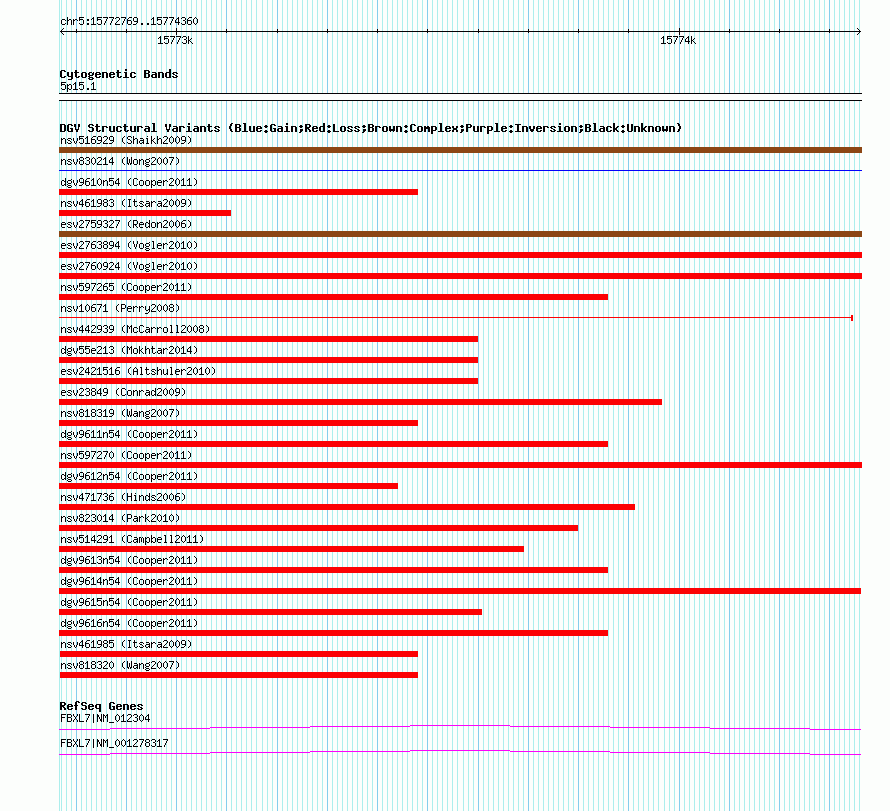Click the red bar under esv2421516
This screenshot has width=890, height=811.
click(268, 381)
